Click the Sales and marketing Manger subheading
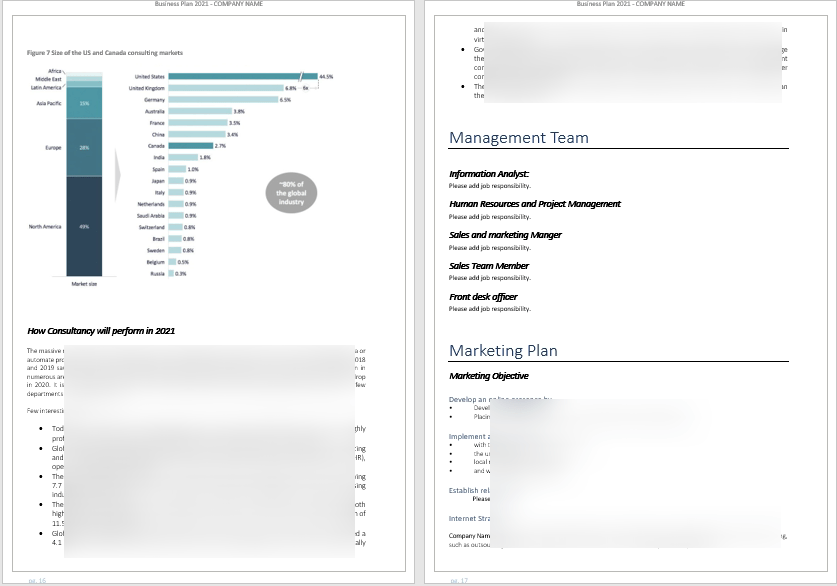837x586 pixels. [x=505, y=235]
